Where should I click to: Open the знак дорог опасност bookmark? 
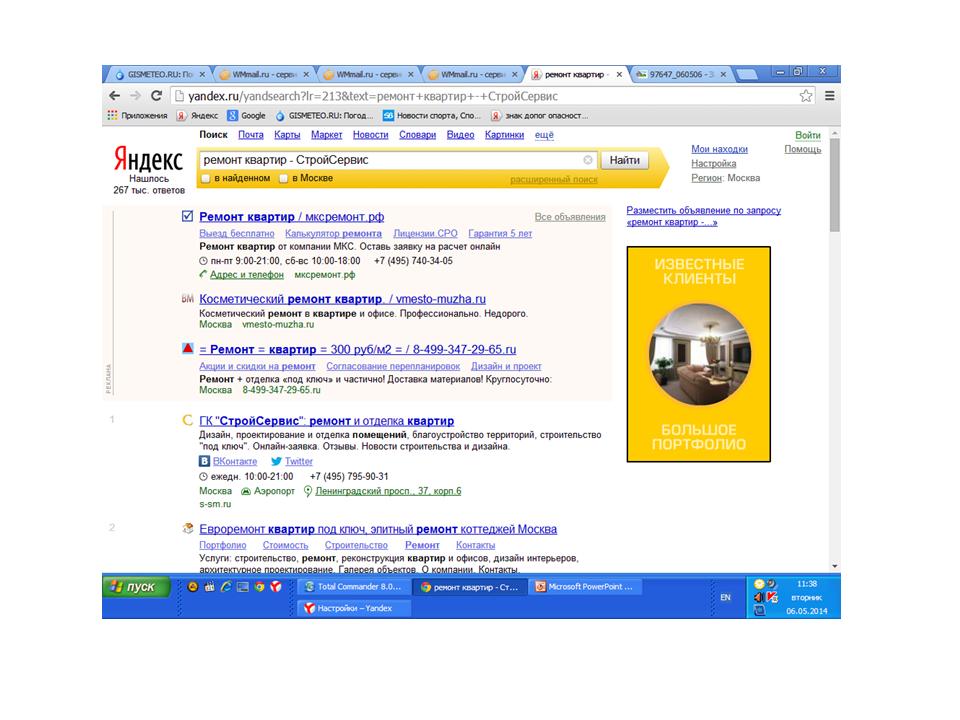[539, 115]
